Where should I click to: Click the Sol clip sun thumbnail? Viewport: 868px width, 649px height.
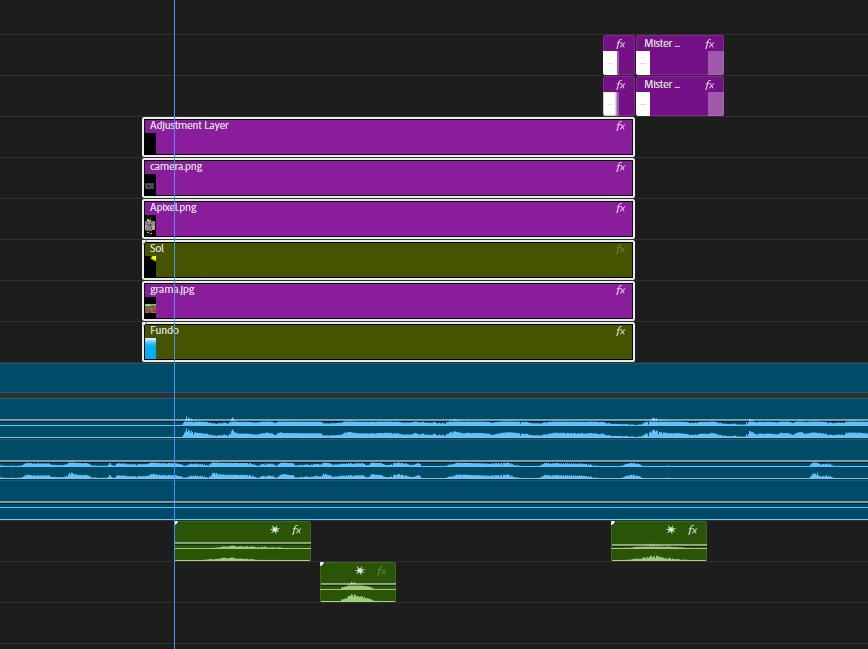click(150, 266)
